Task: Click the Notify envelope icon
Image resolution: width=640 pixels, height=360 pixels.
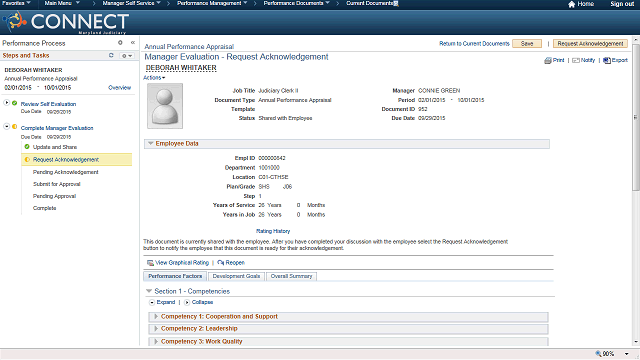Action: pyautogui.click(x=576, y=60)
